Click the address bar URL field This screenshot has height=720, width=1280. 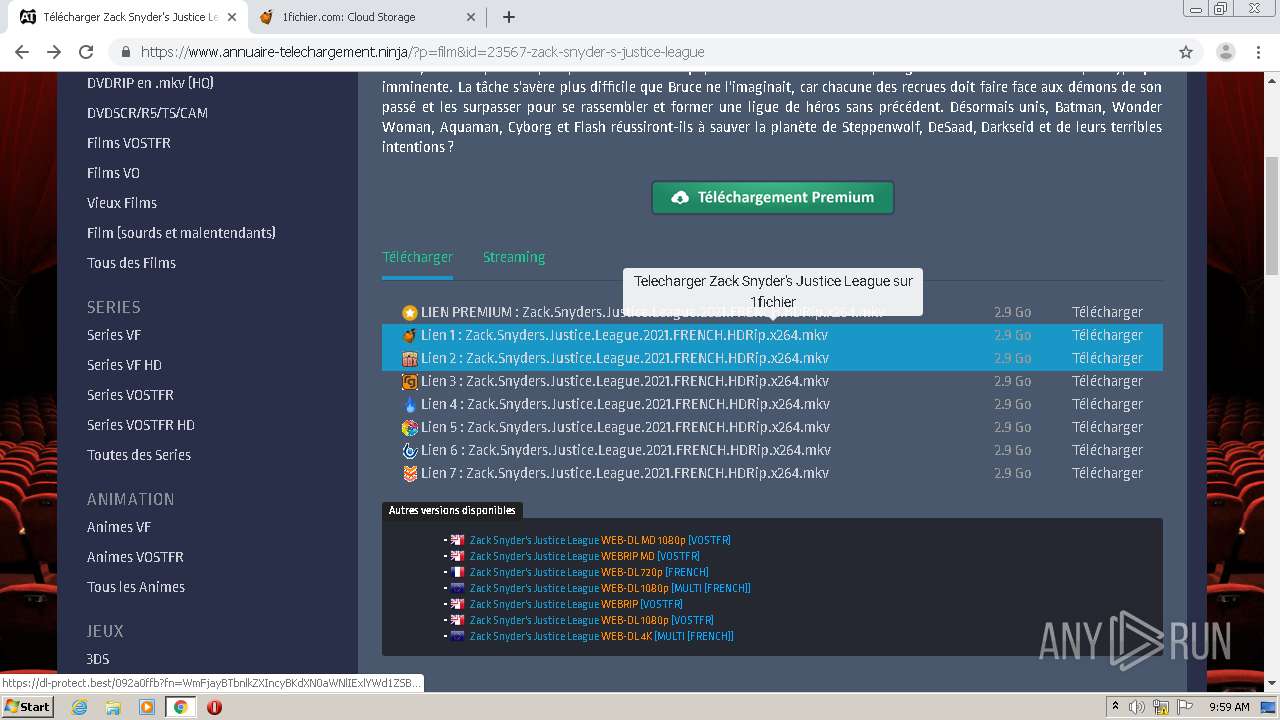pyautogui.click(x=640, y=52)
